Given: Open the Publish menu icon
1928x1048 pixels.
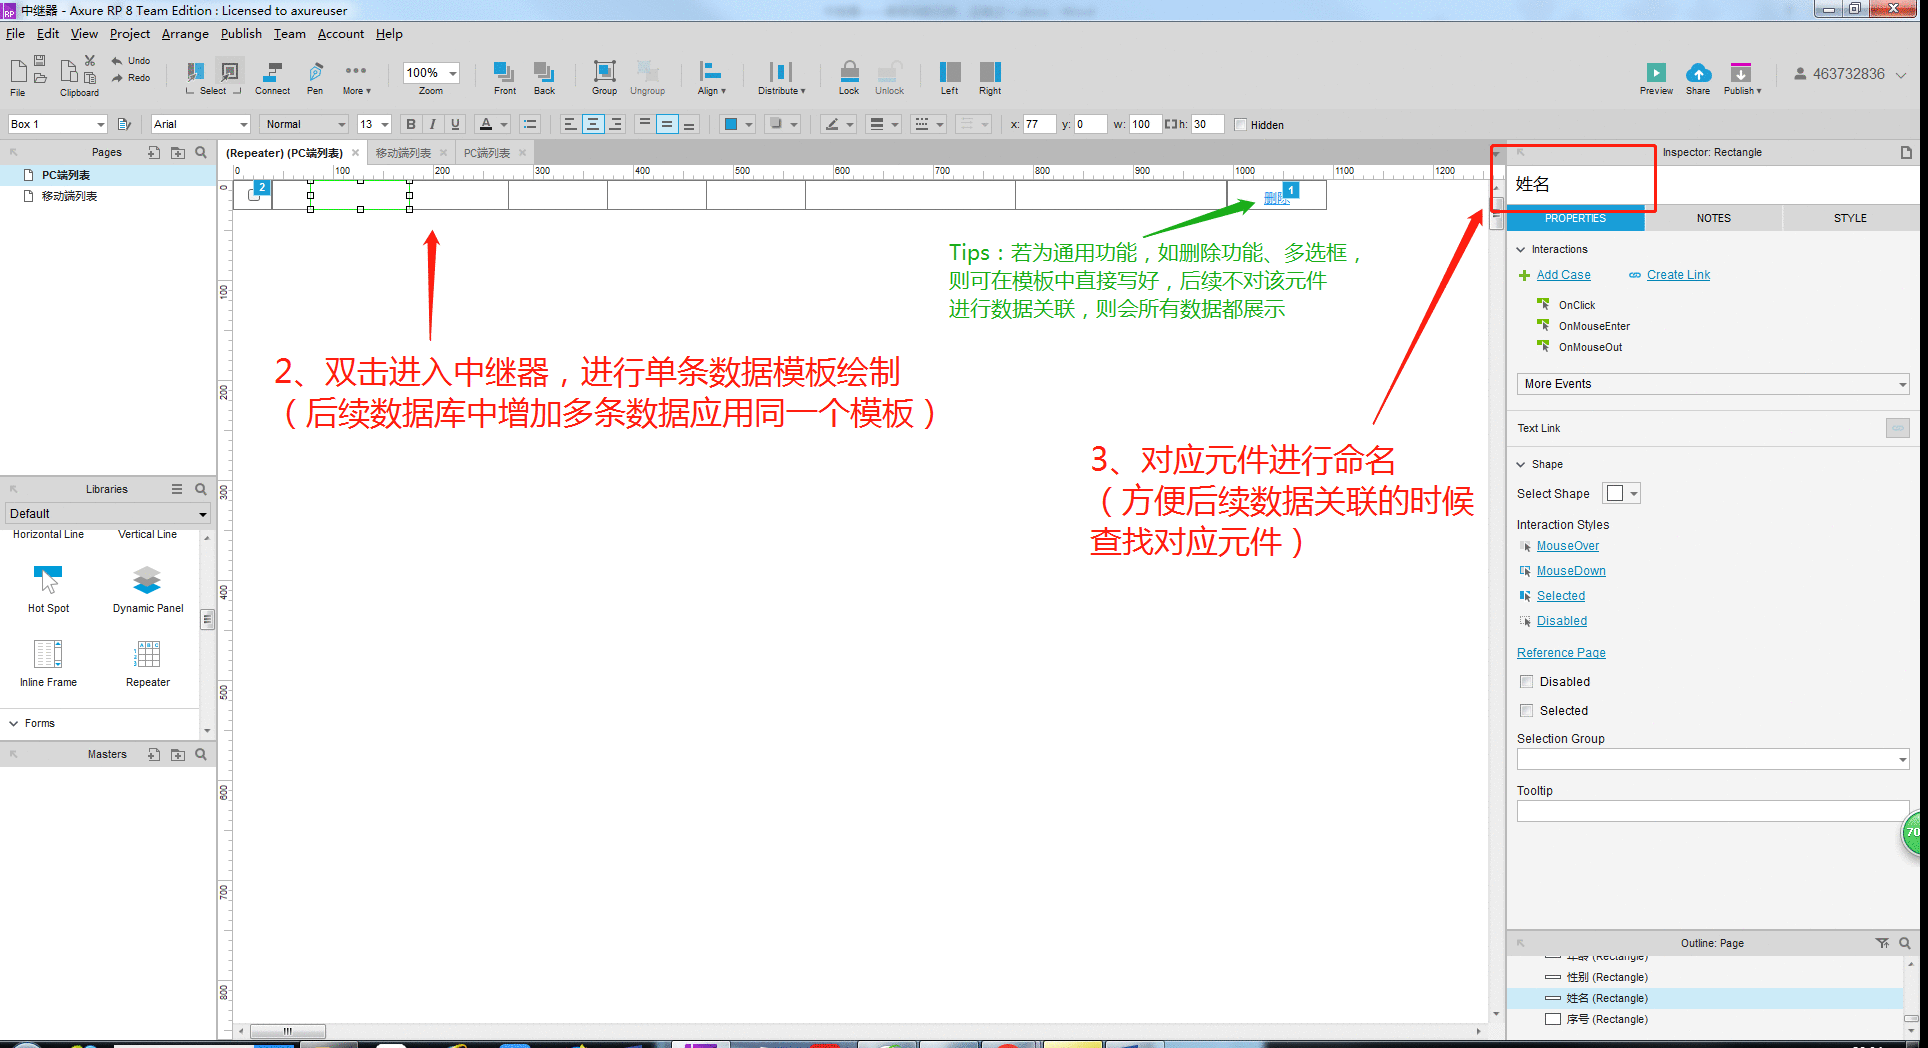Looking at the screenshot, I should tap(1741, 73).
